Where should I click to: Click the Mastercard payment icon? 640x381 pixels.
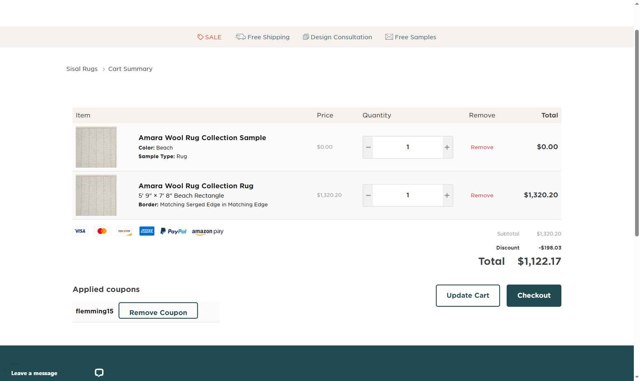pos(102,231)
